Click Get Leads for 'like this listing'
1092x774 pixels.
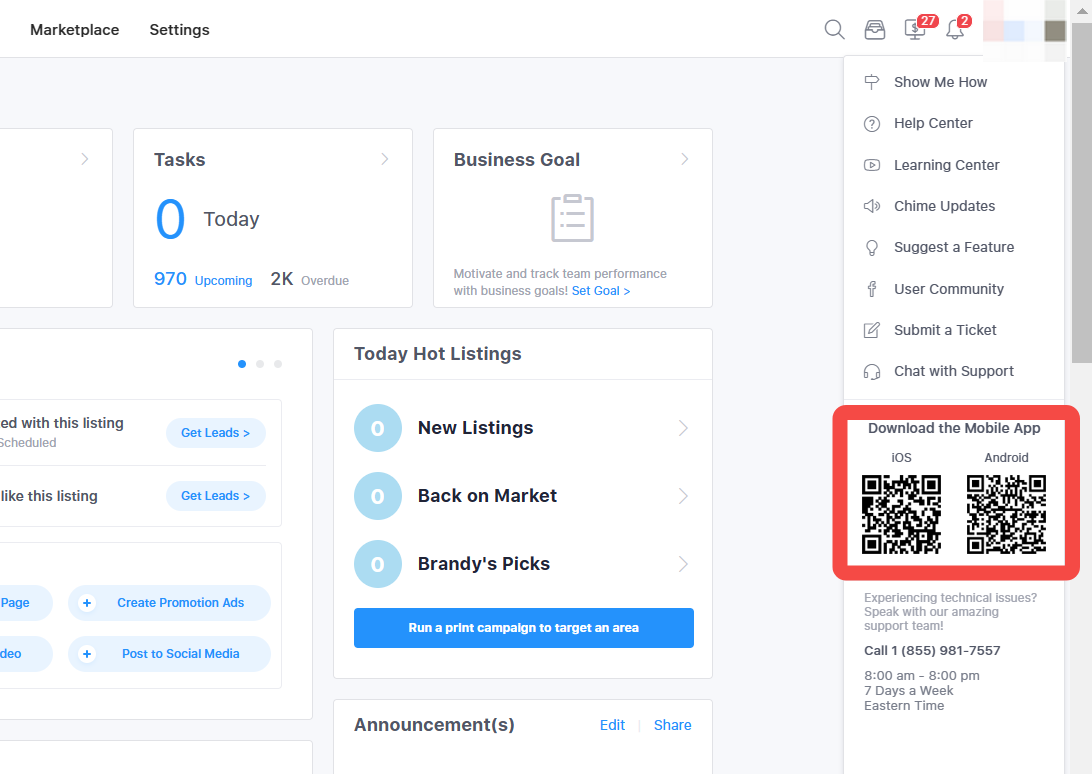(216, 496)
